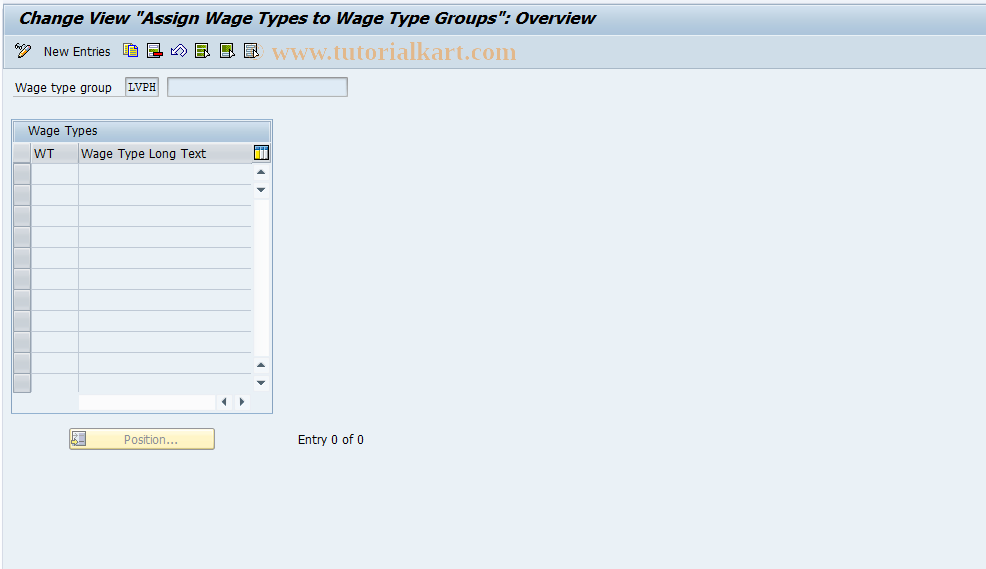The height and width of the screenshot is (569, 986).
Task: Select the last table row selector
Action: click(x=22, y=384)
